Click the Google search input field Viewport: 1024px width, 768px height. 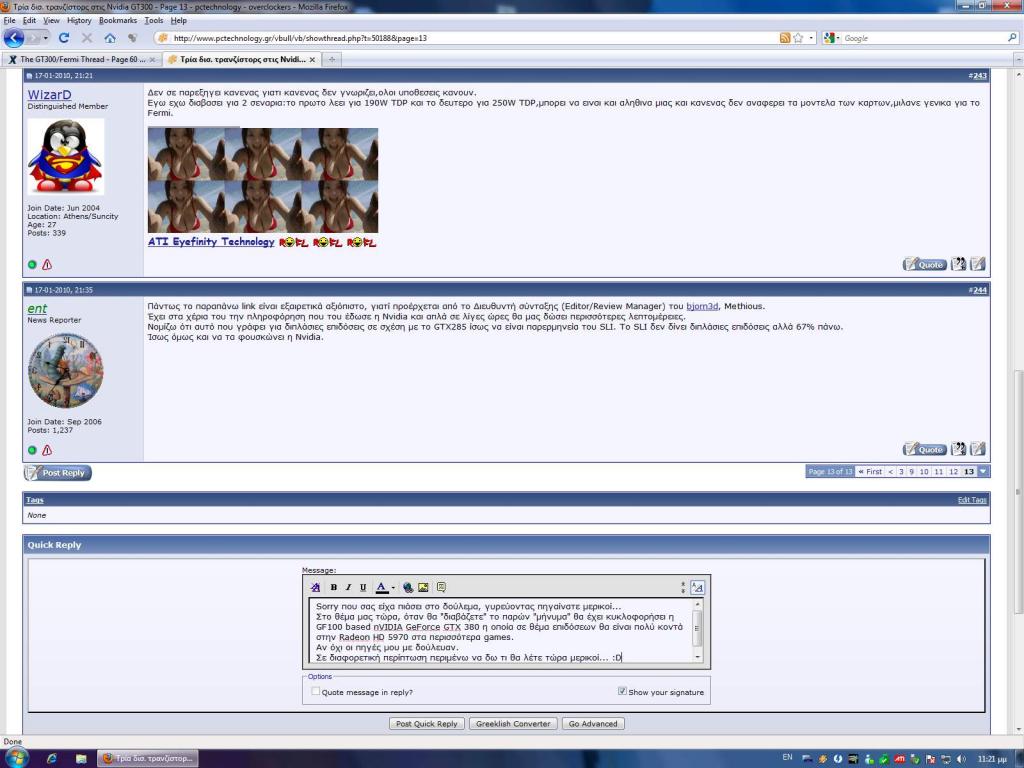pyautogui.click(x=923, y=38)
